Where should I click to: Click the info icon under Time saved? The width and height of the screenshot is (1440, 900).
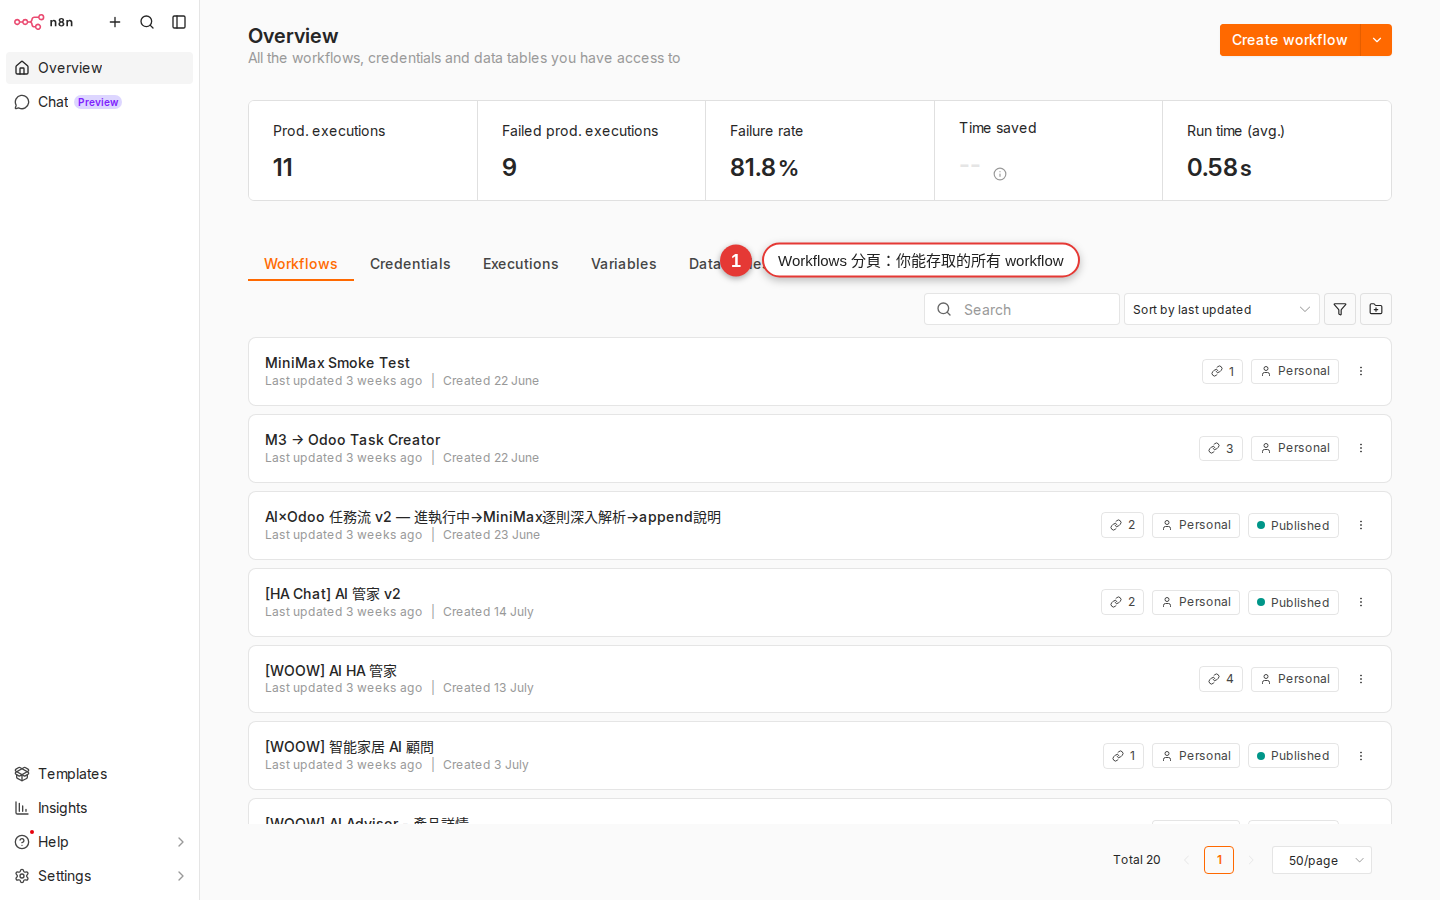pyautogui.click(x=1000, y=174)
